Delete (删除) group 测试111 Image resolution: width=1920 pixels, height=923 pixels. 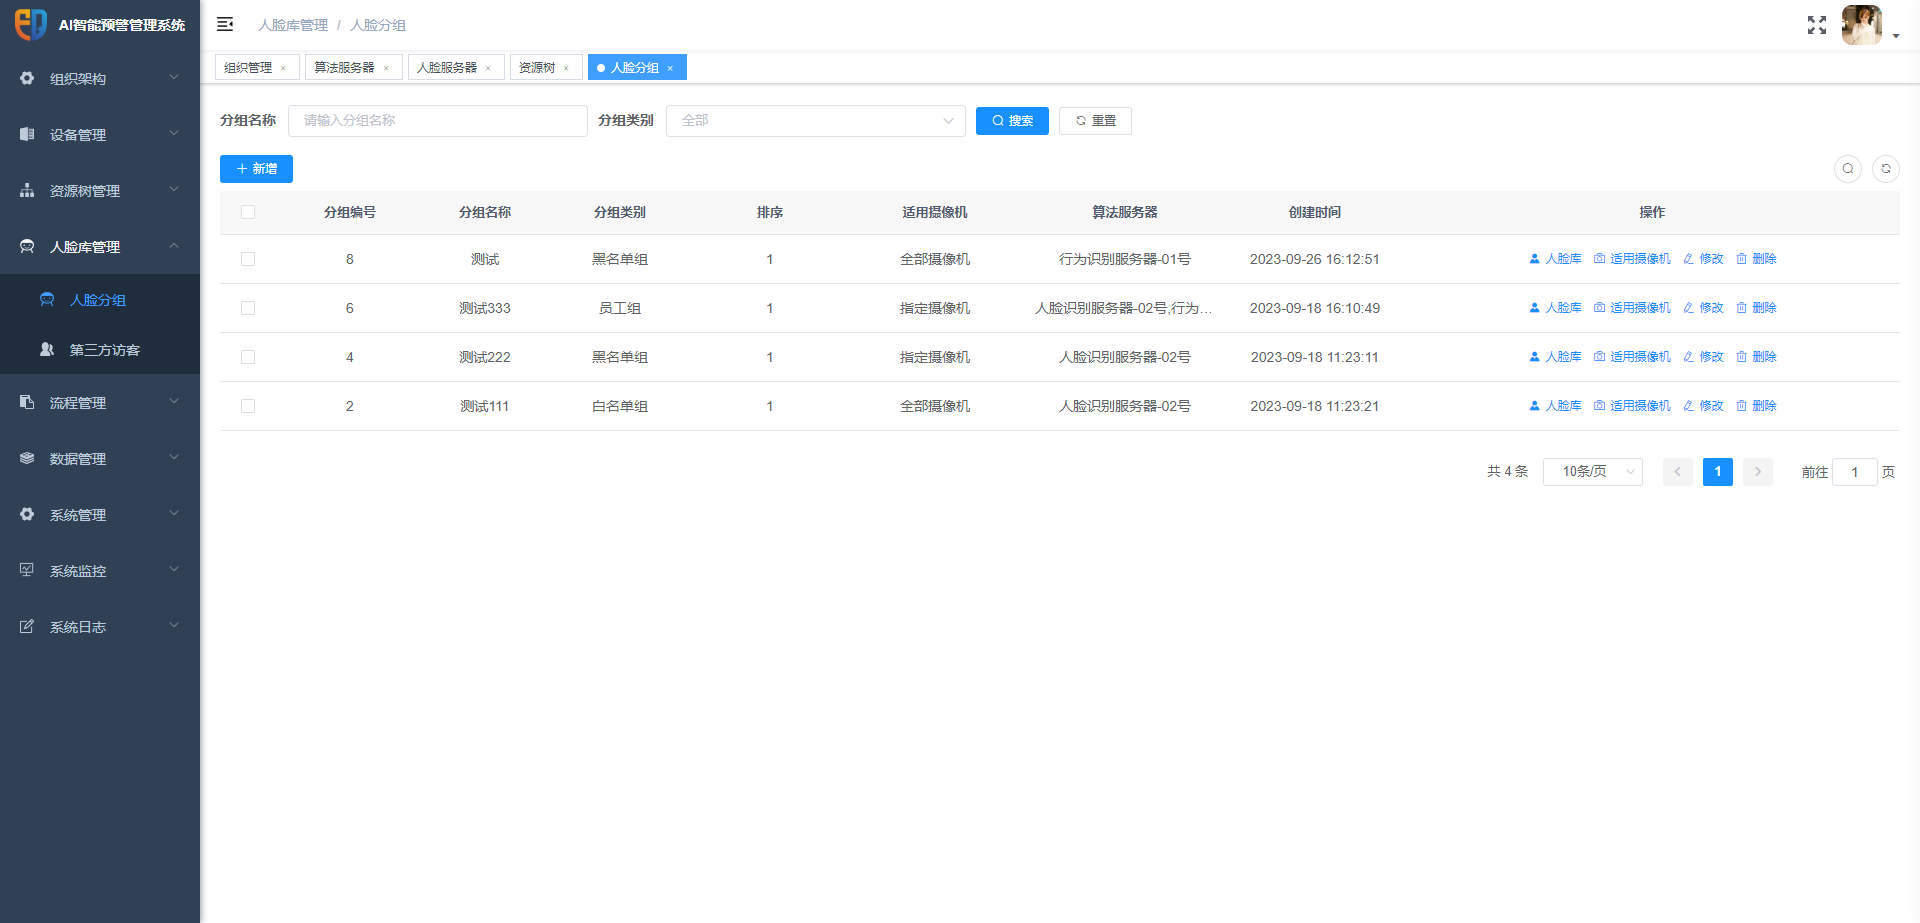pos(1756,406)
